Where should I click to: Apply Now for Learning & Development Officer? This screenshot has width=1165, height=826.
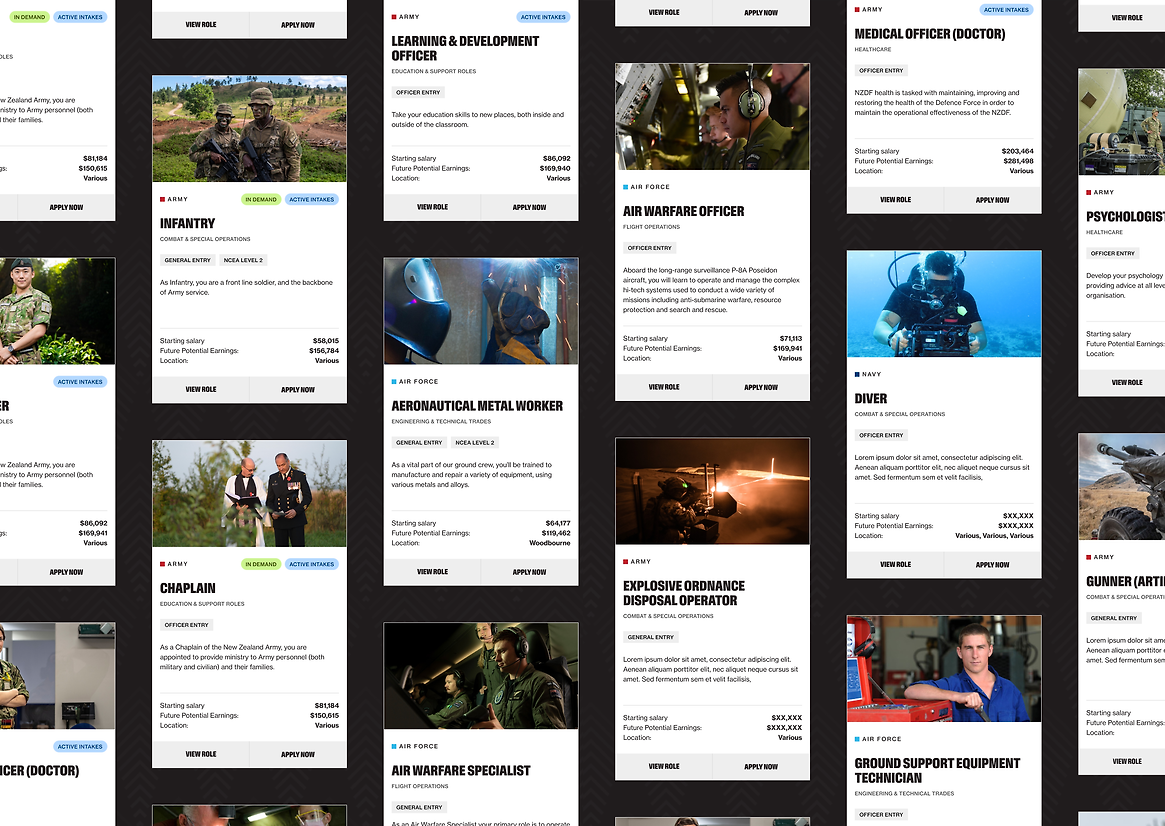pos(529,208)
